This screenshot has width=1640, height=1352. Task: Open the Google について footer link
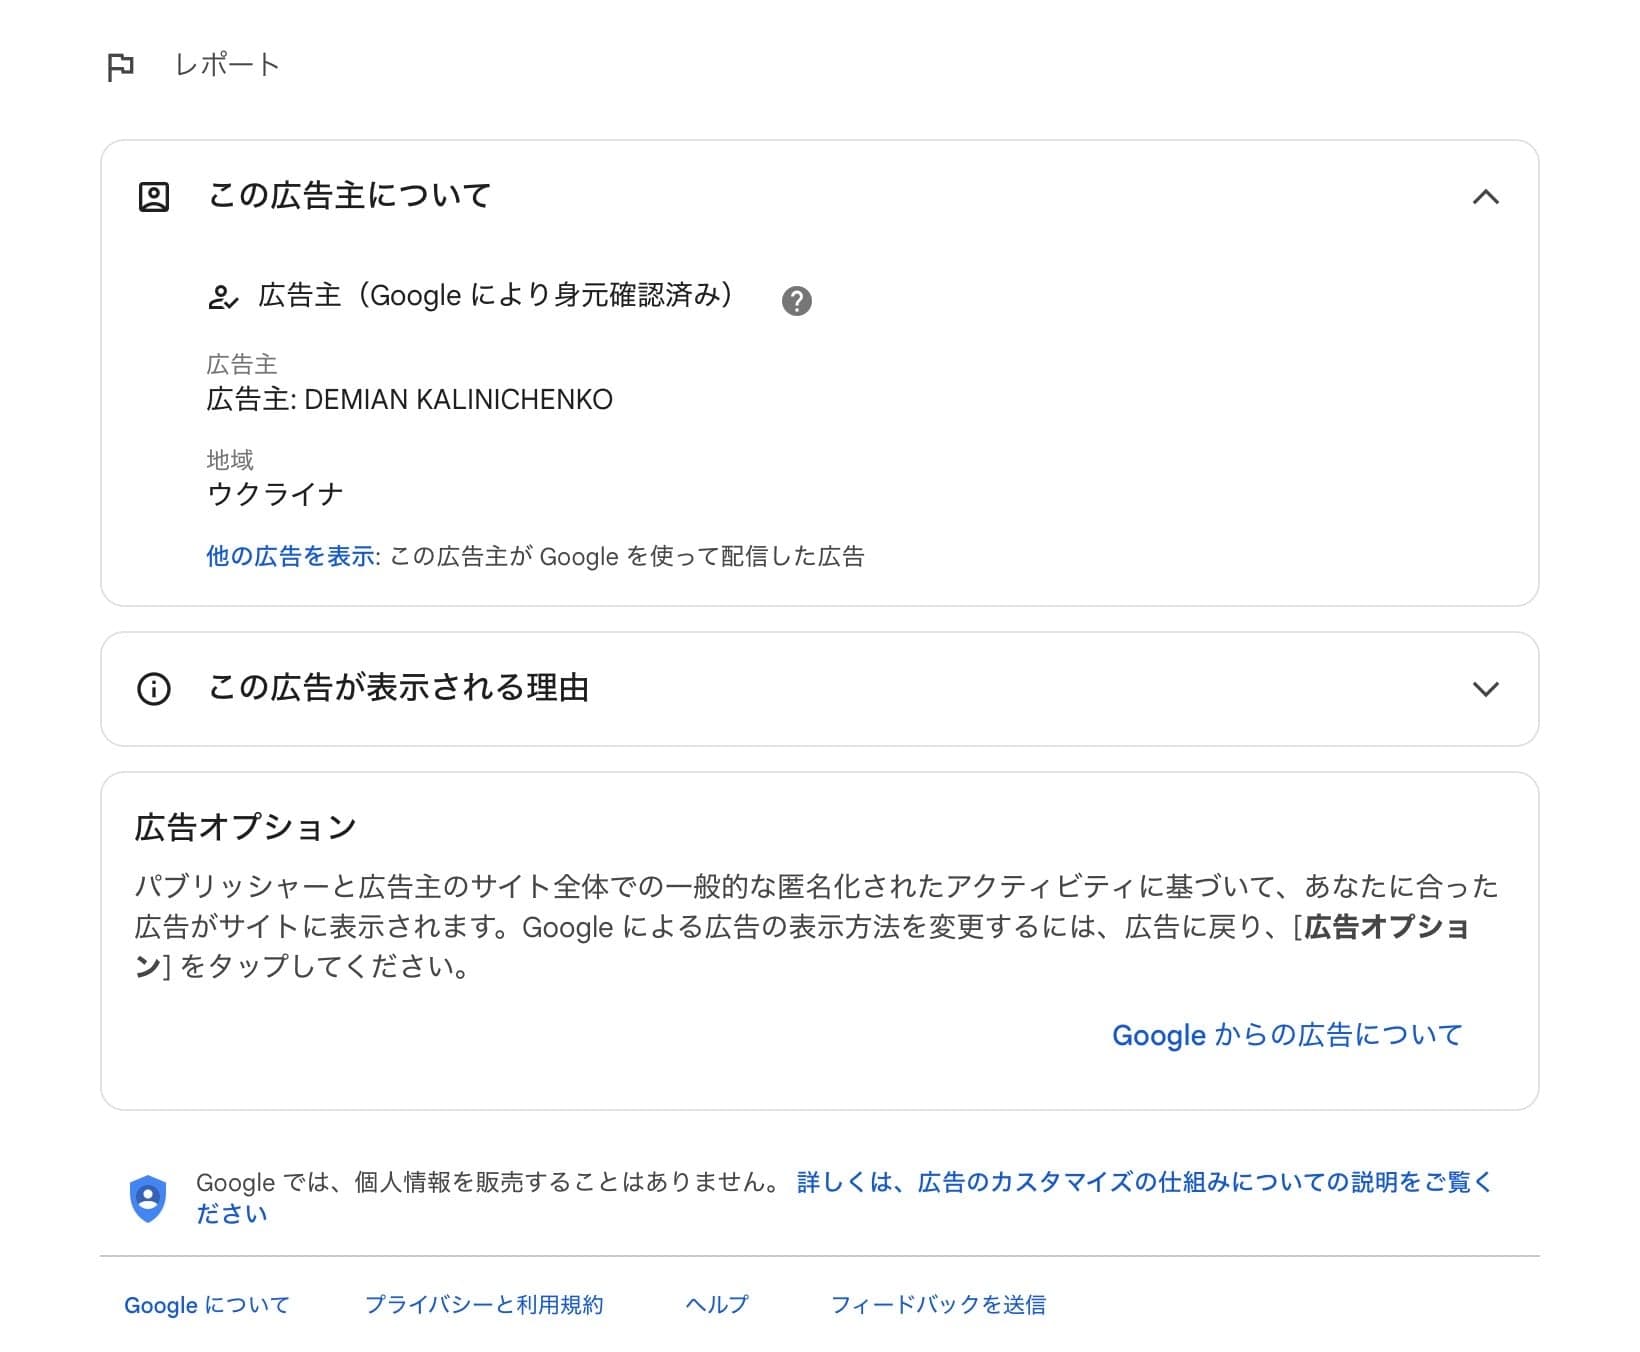207,1305
